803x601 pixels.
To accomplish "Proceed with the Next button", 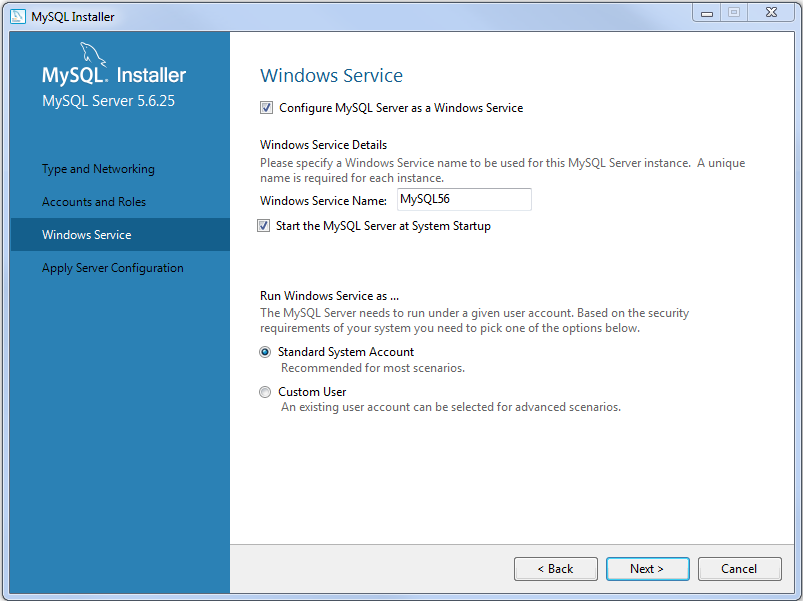I will click(647, 569).
